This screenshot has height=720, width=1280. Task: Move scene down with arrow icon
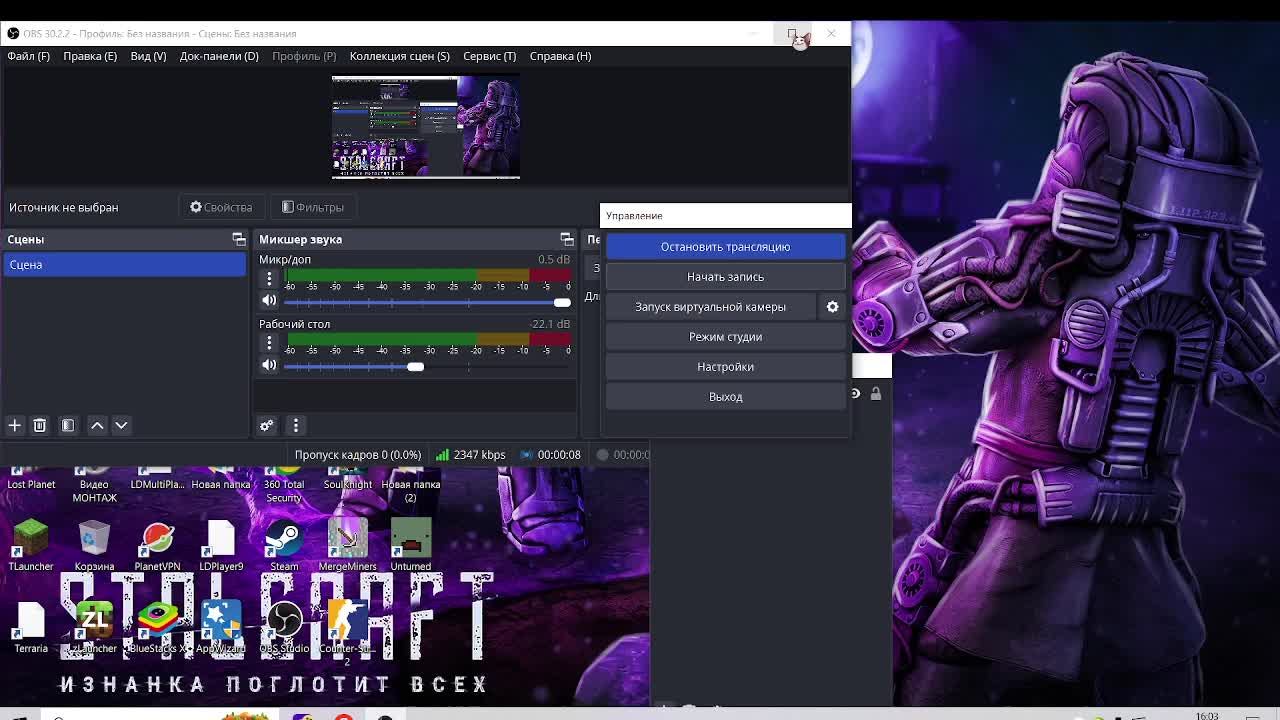(121, 425)
